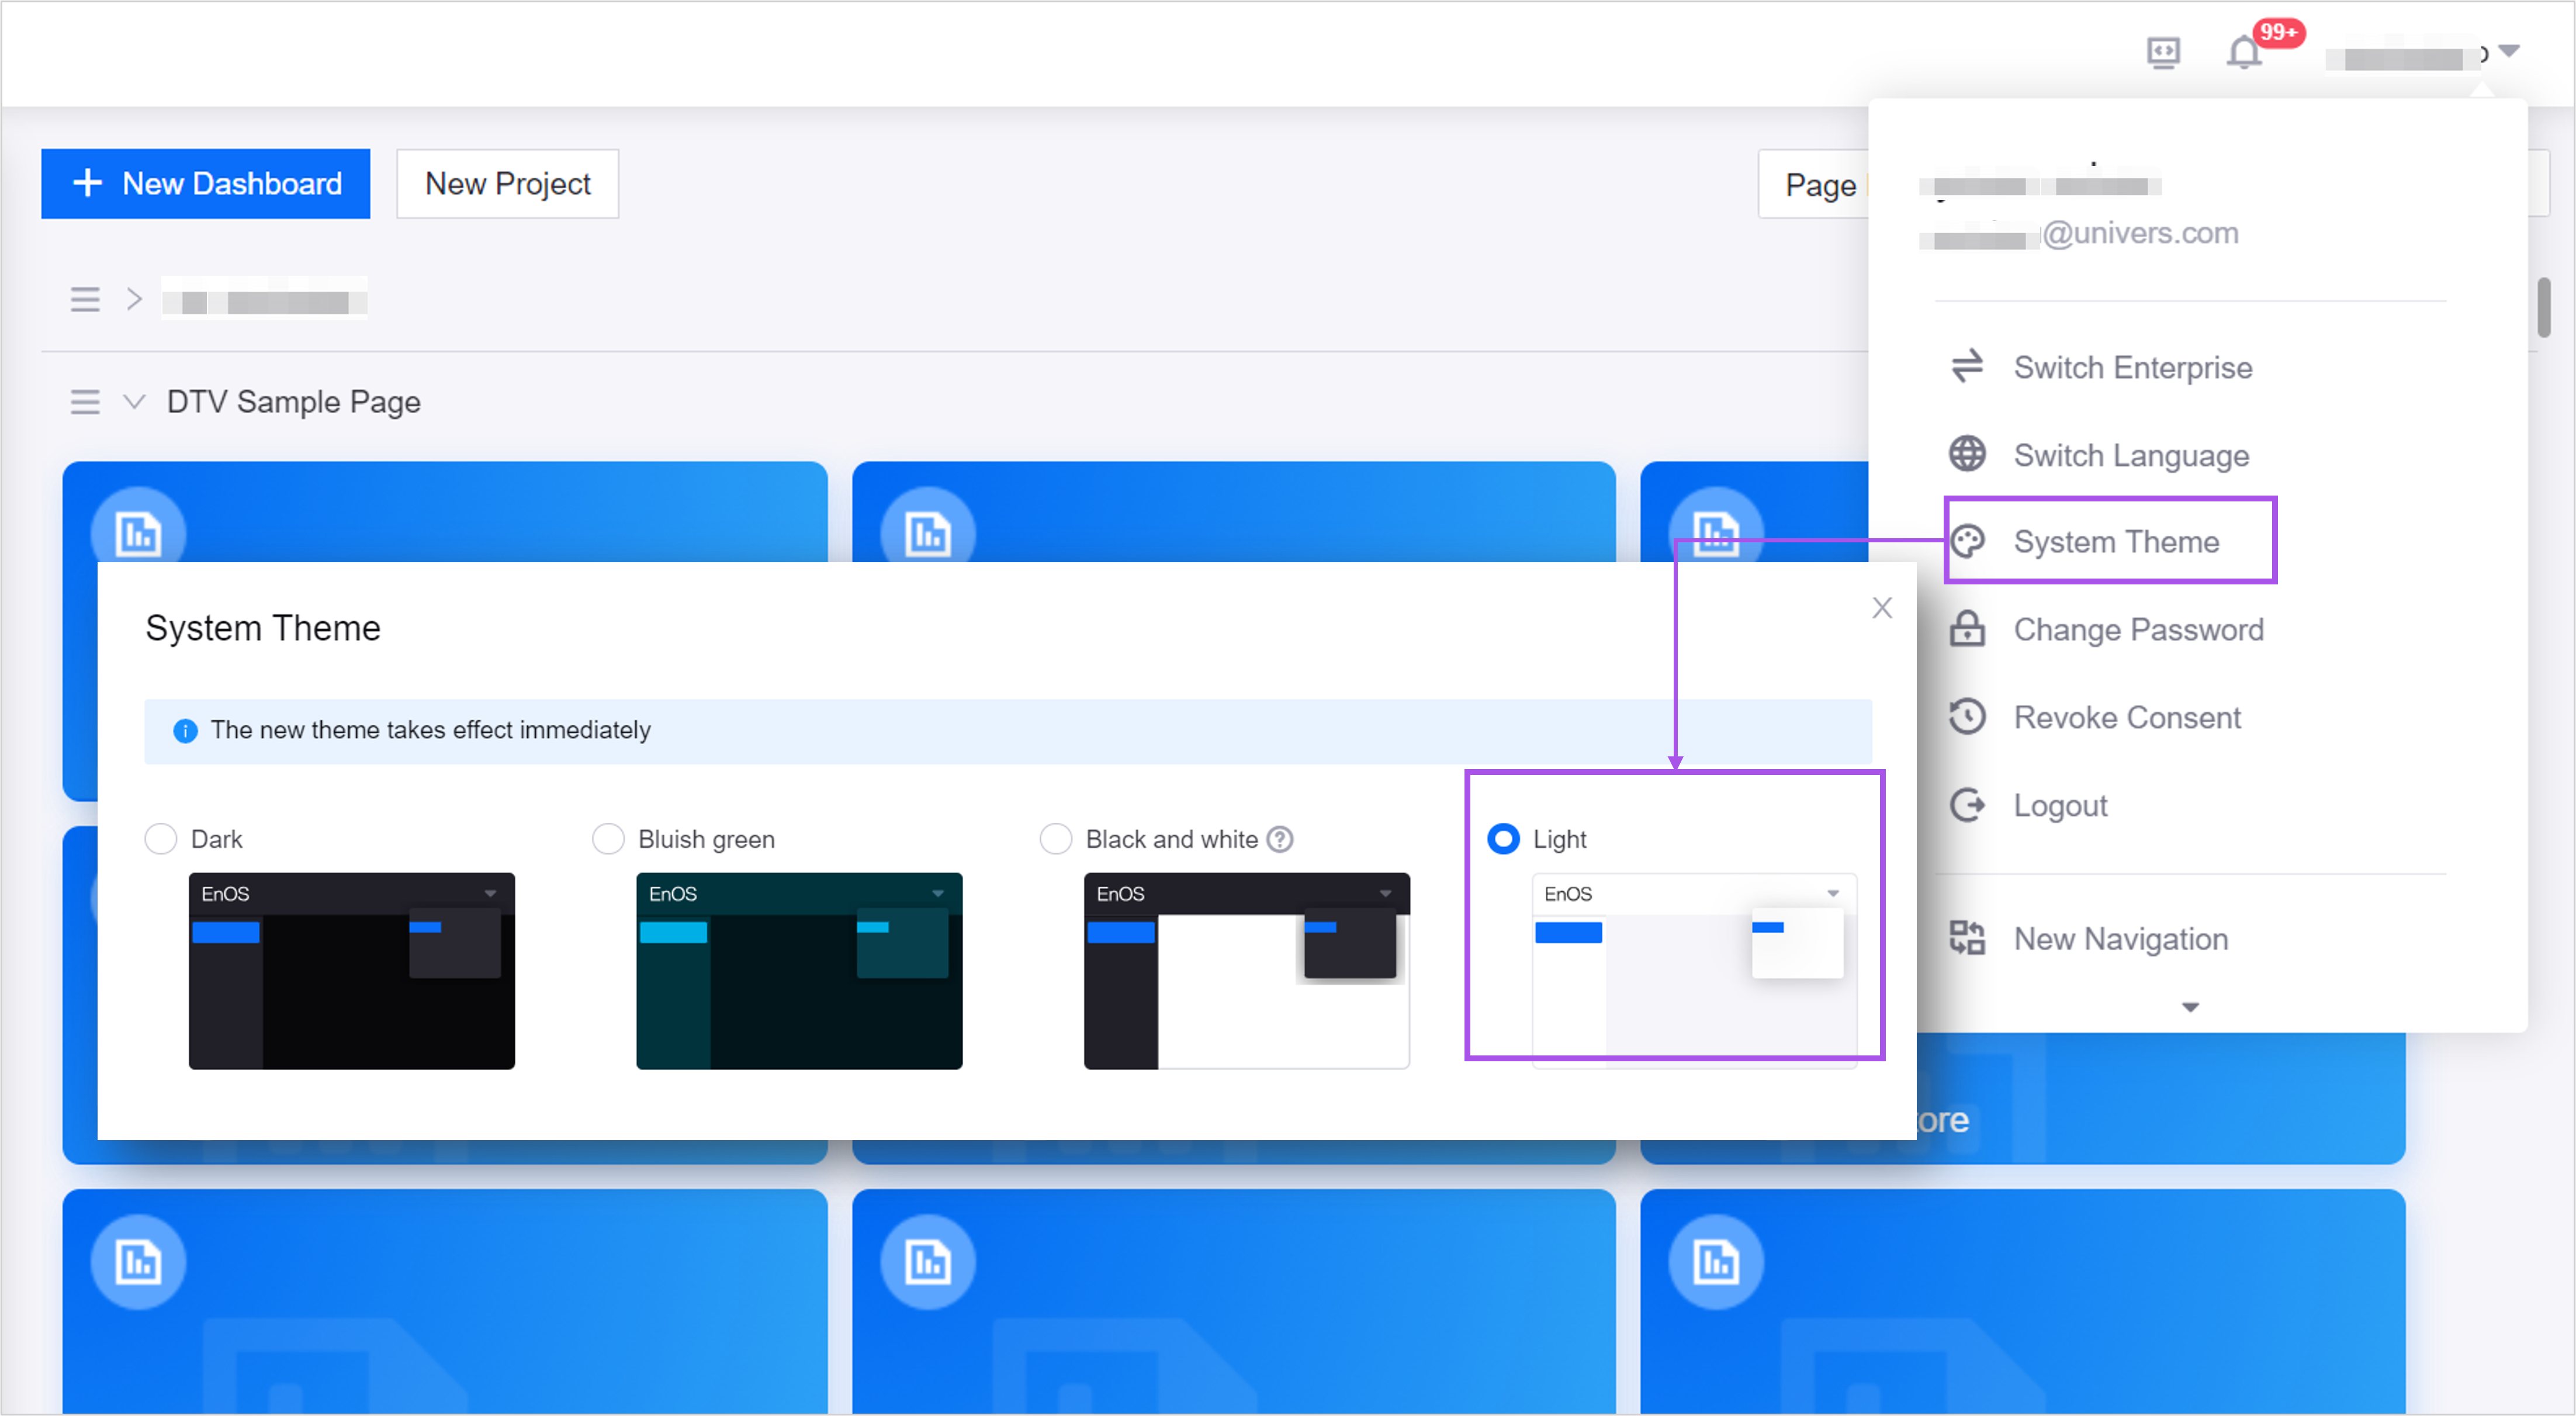Image resolution: width=2576 pixels, height=1416 pixels.
Task: Open the EnOS dropdown in Light preview
Action: [1833, 892]
